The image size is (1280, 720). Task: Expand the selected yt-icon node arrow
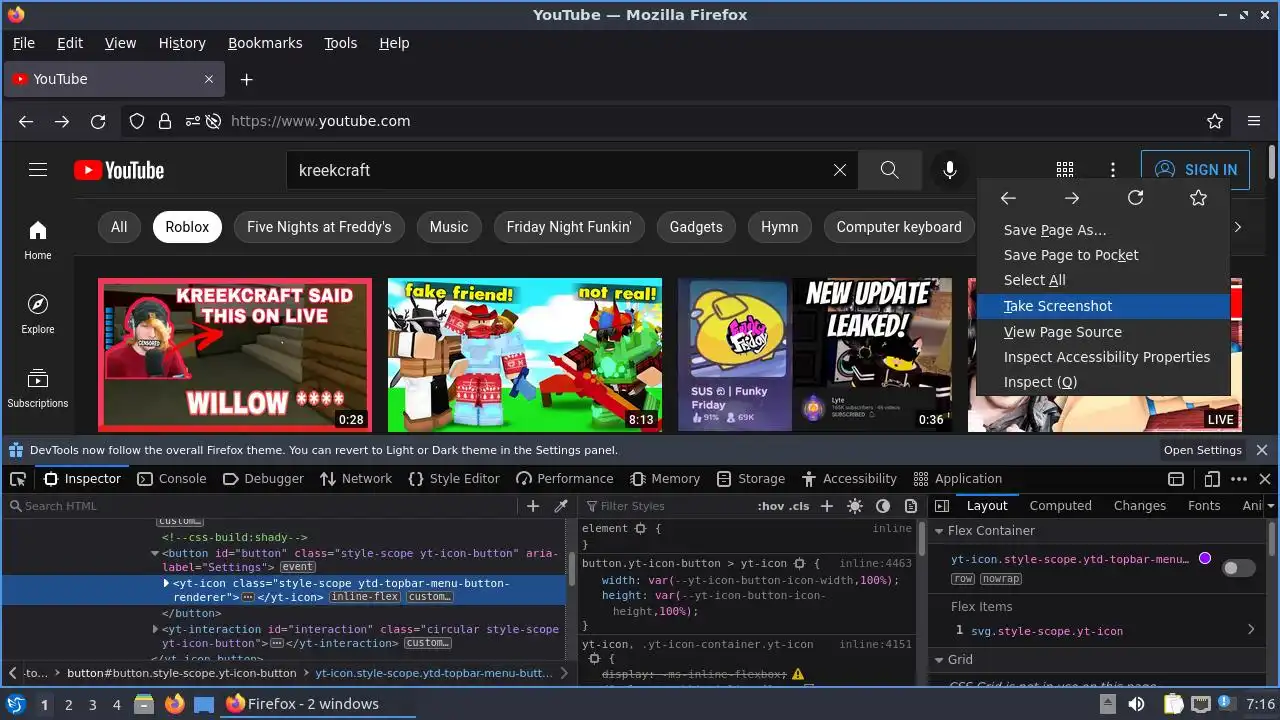click(167, 583)
